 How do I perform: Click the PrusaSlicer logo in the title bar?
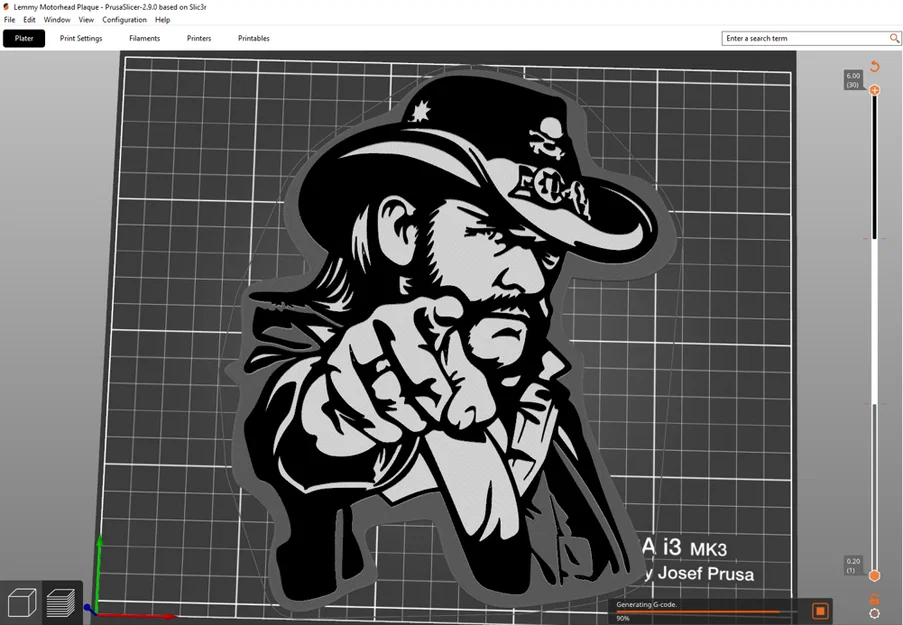(x=7, y=6)
